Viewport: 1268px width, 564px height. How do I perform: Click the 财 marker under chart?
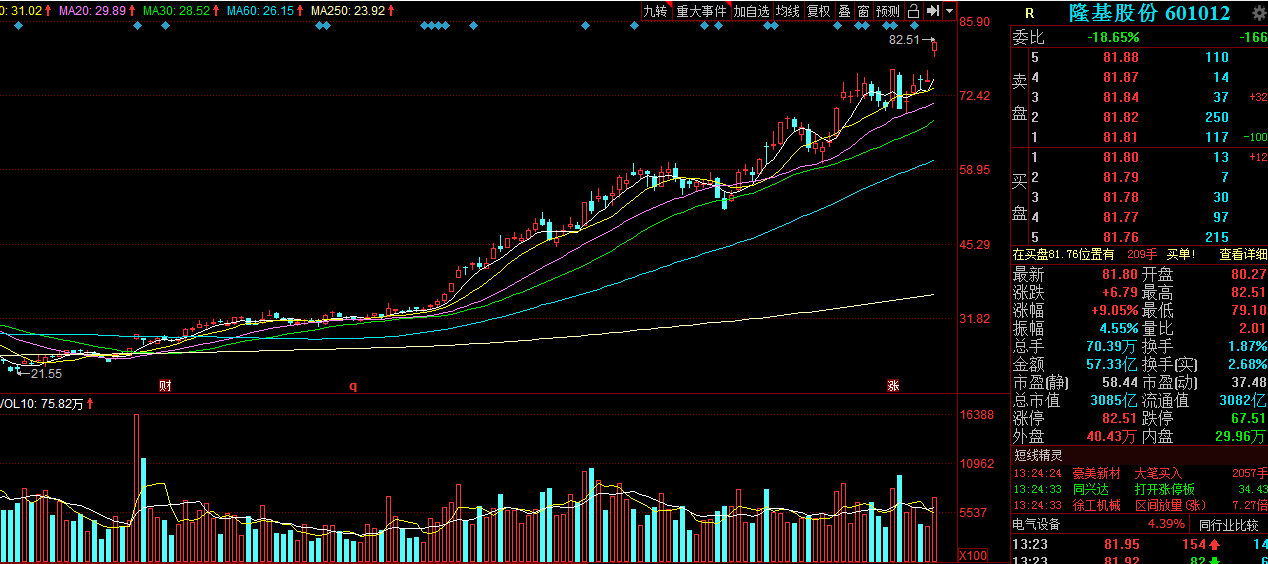[165, 385]
